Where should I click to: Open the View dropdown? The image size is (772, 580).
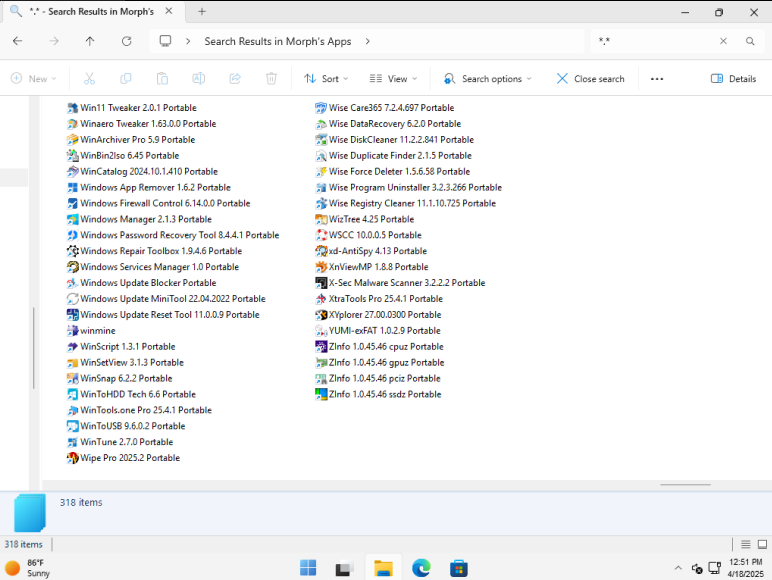click(393, 79)
